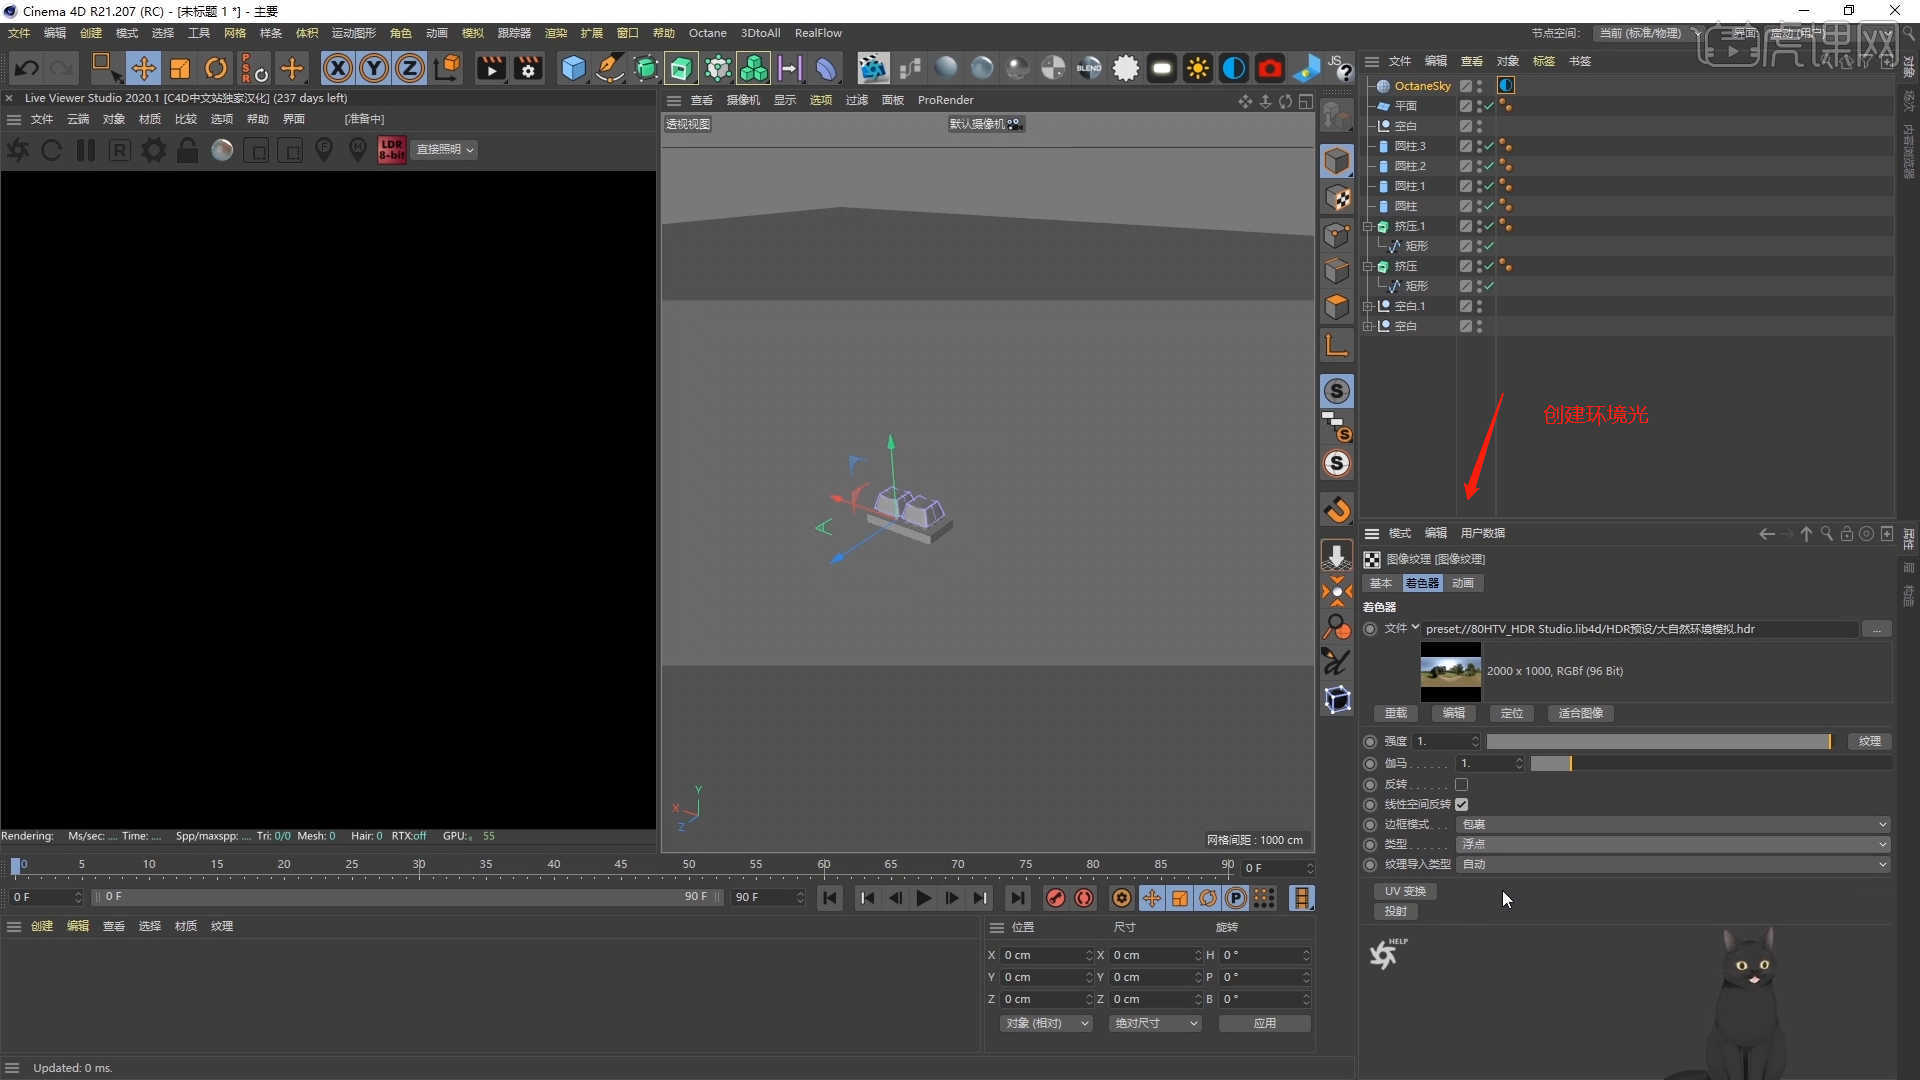Click the file browse '...' button
This screenshot has height=1080, width=1920.
coord(1877,629)
